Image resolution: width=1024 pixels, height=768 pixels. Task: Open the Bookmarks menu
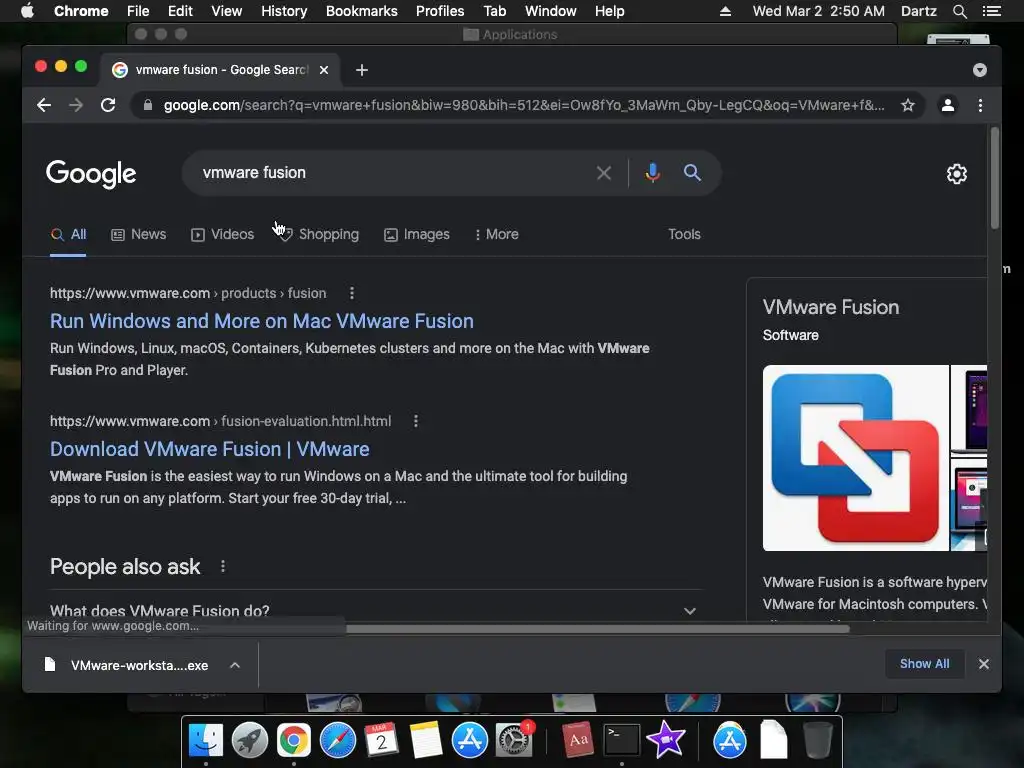pyautogui.click(x=362, y=11)
